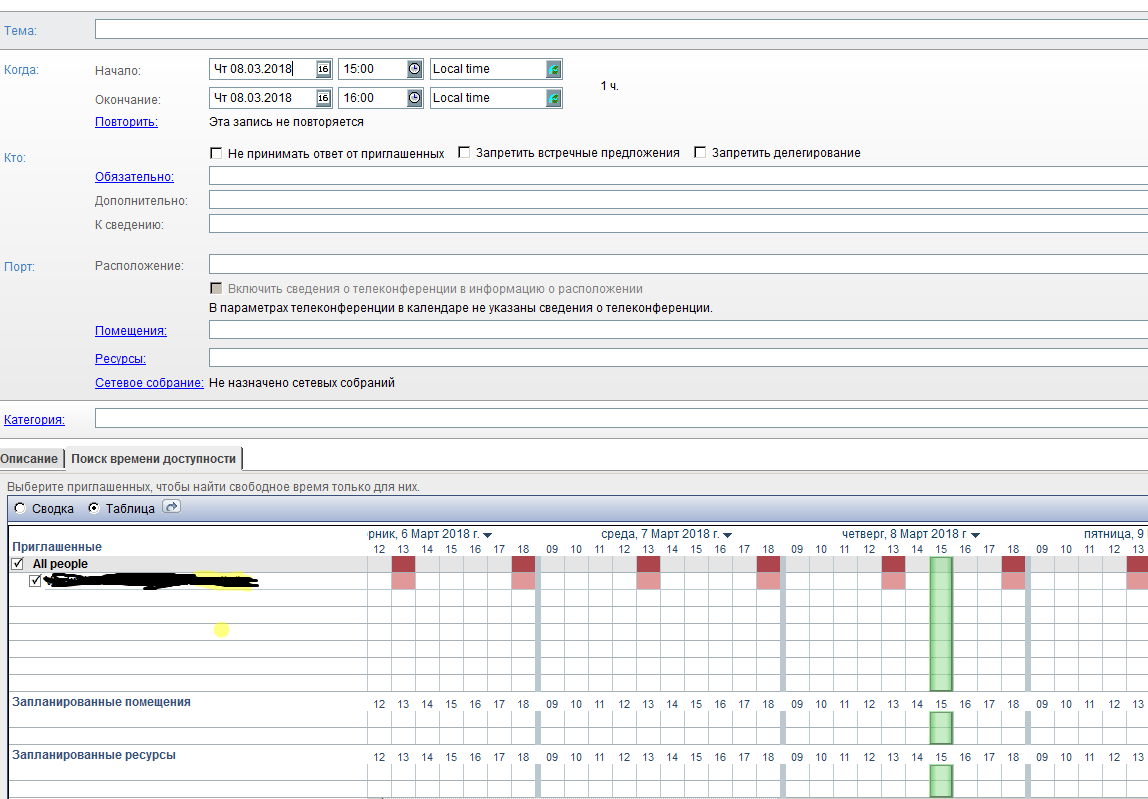Click green slot in Запланированные ресурсы row
The image size is (1148, 799).
click(x=941, y=781)
